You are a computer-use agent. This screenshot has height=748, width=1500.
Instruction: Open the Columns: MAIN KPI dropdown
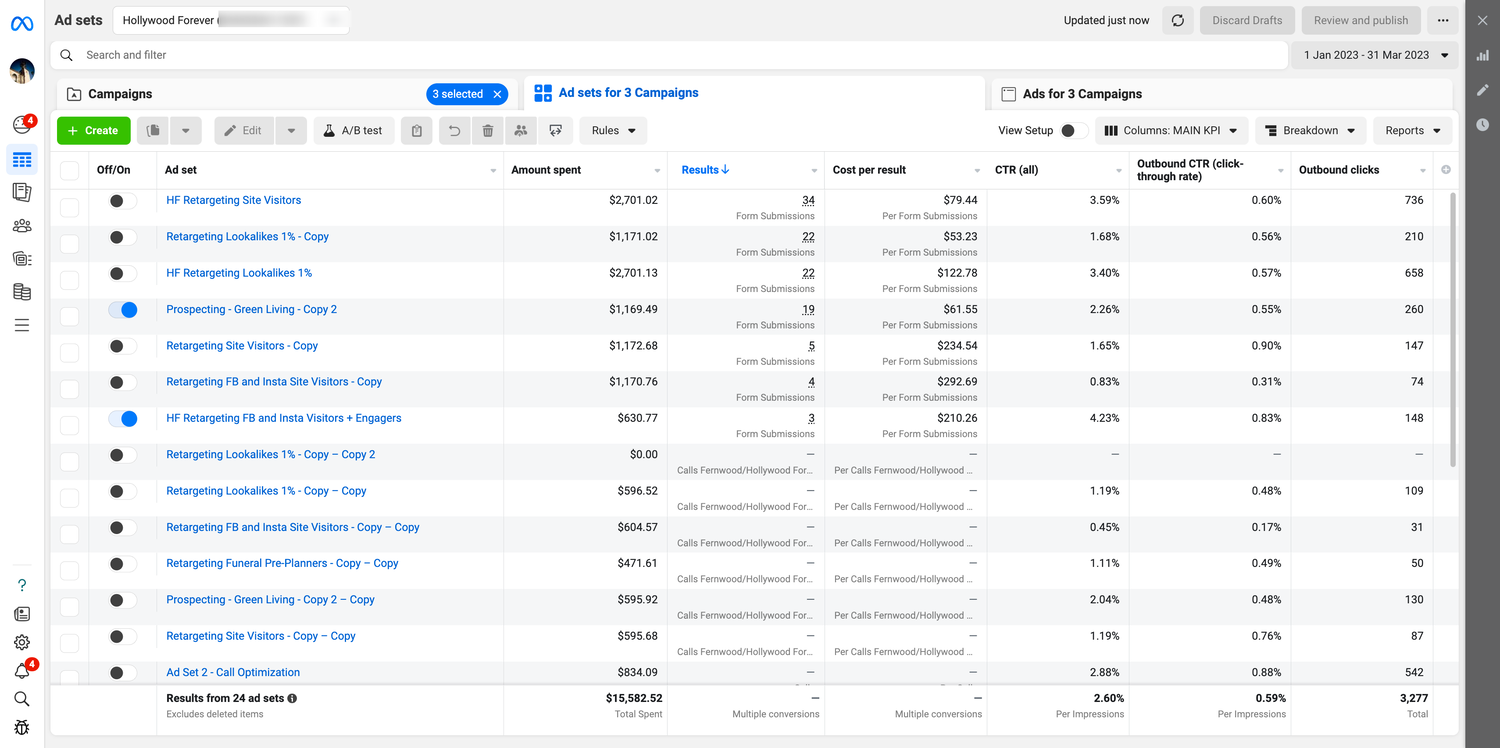click(1172, 131)
